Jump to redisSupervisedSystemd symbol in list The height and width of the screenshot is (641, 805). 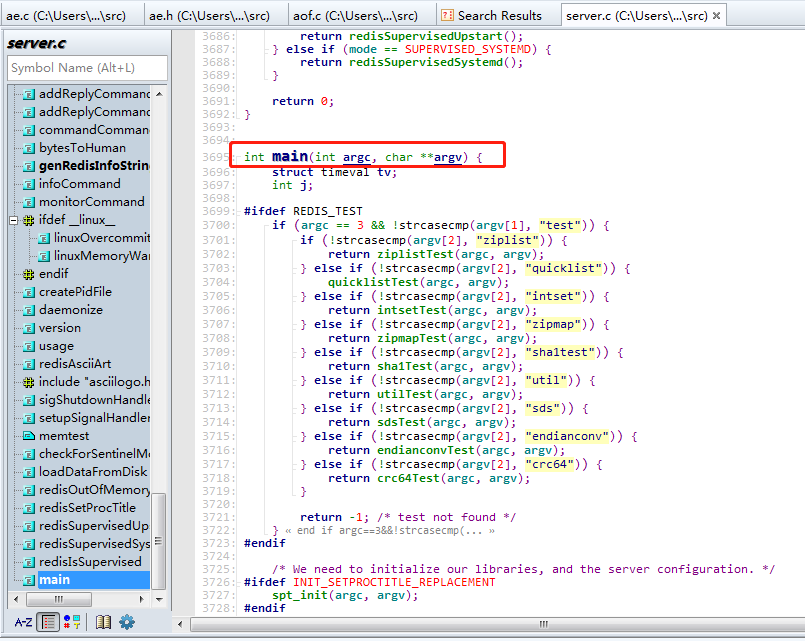94,544
